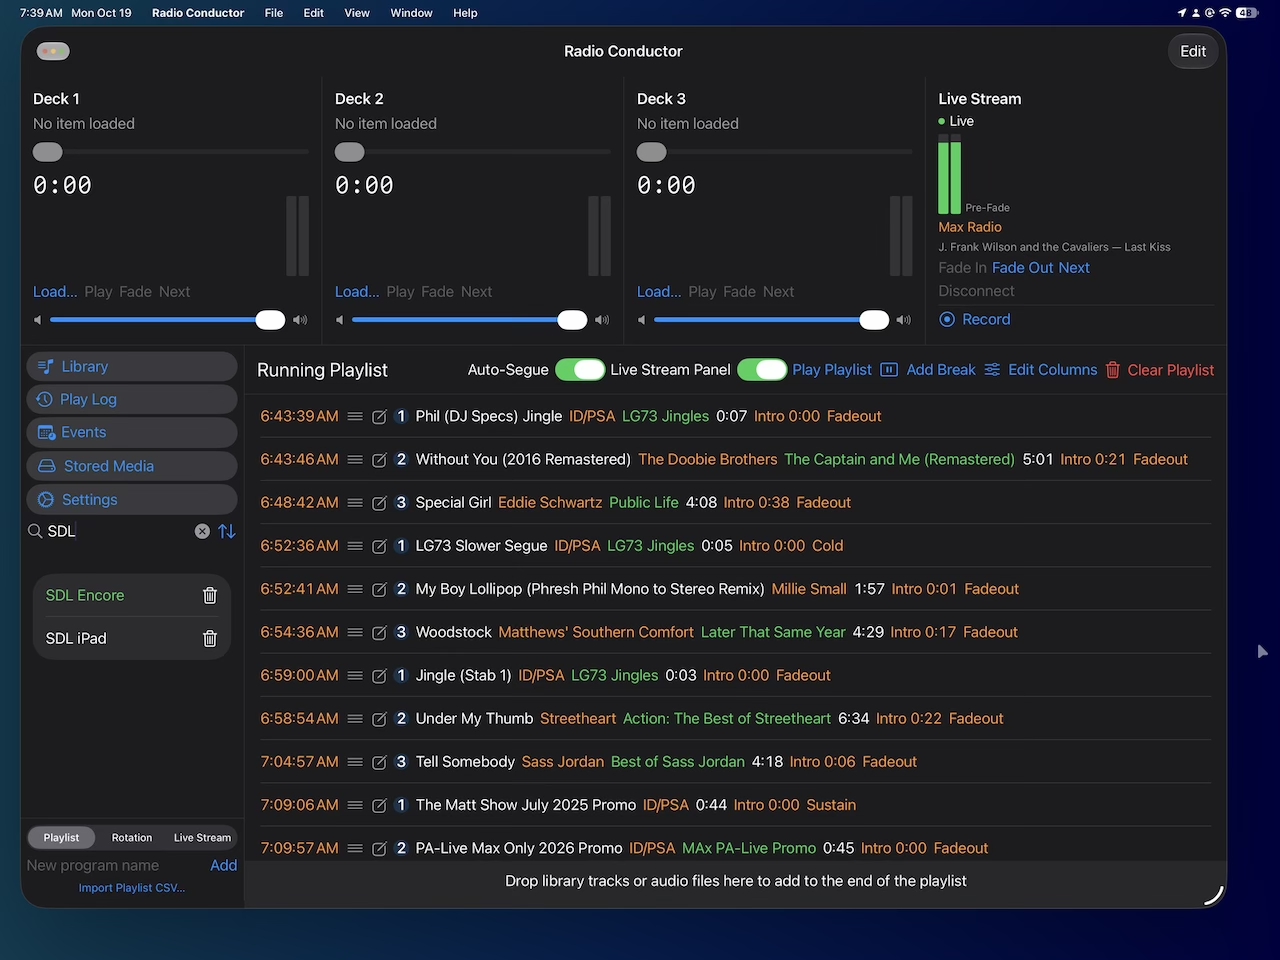Open edit note icon for LG73 Slower Segue
1280x960 pixels.
(379, 546)
